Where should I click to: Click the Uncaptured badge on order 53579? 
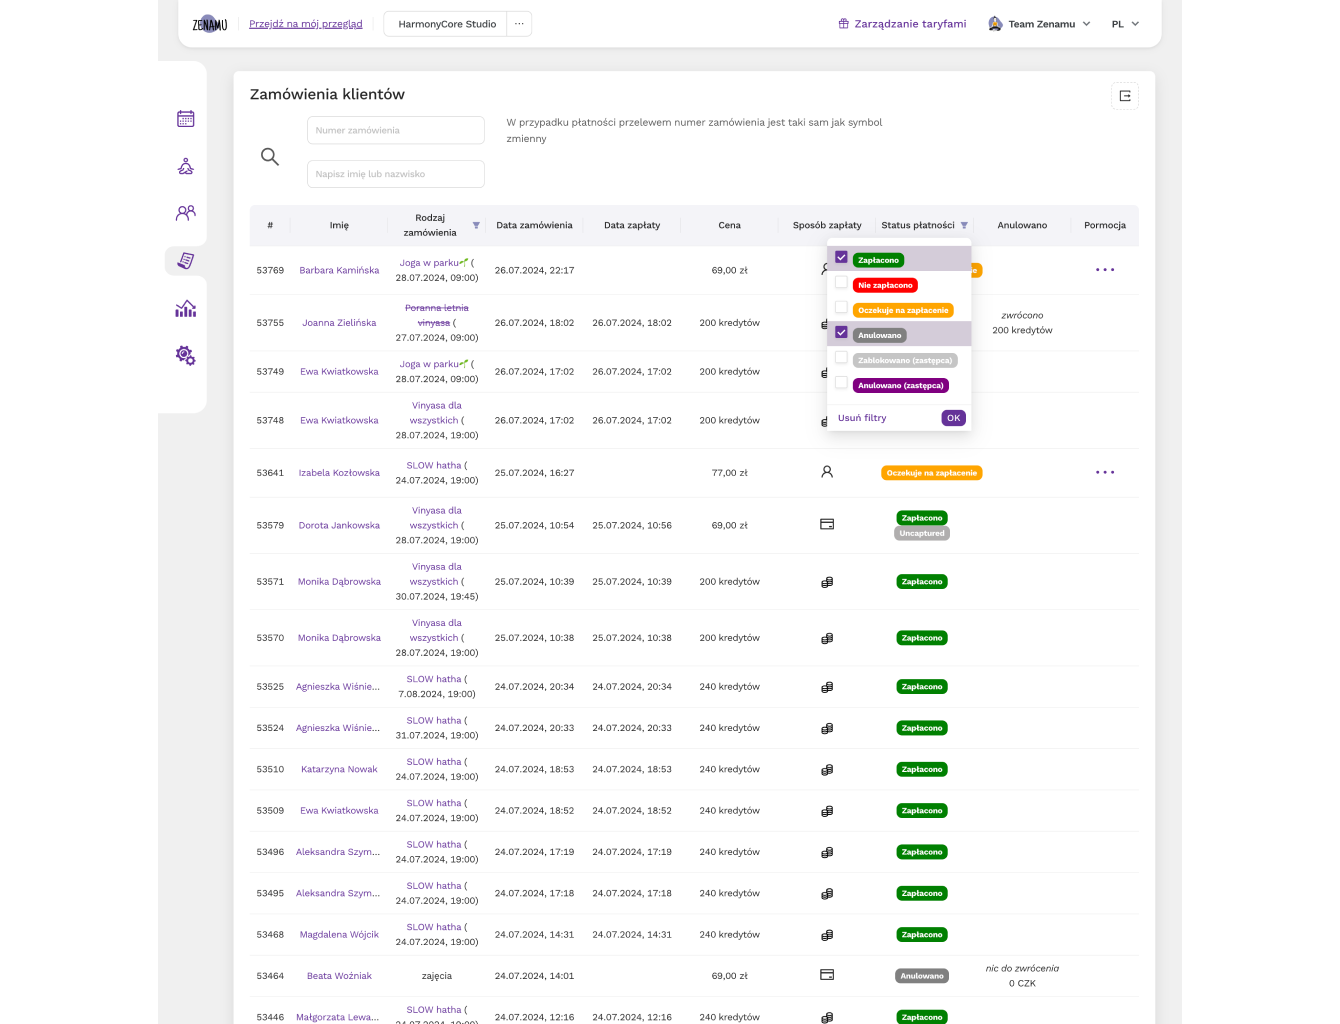[x=922, y=534]
